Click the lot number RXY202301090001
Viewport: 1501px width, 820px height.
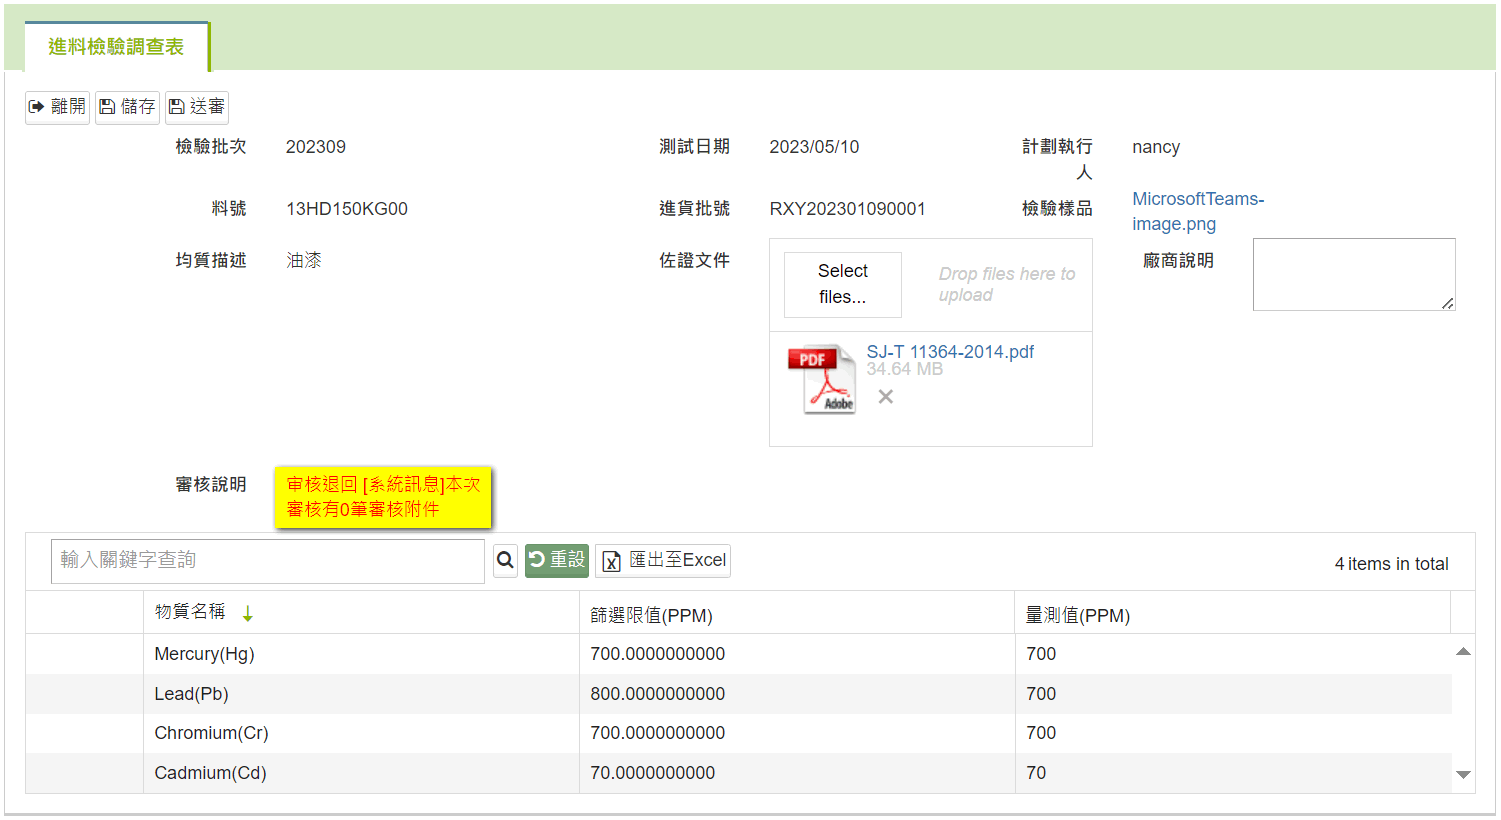click(848, 209)
